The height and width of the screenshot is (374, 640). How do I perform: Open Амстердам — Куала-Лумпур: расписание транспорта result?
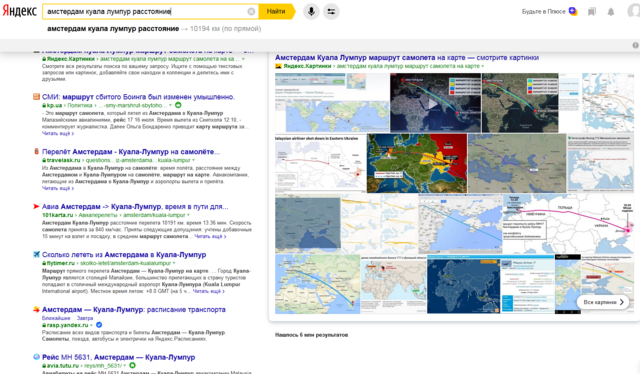click(x=134, y=309)
